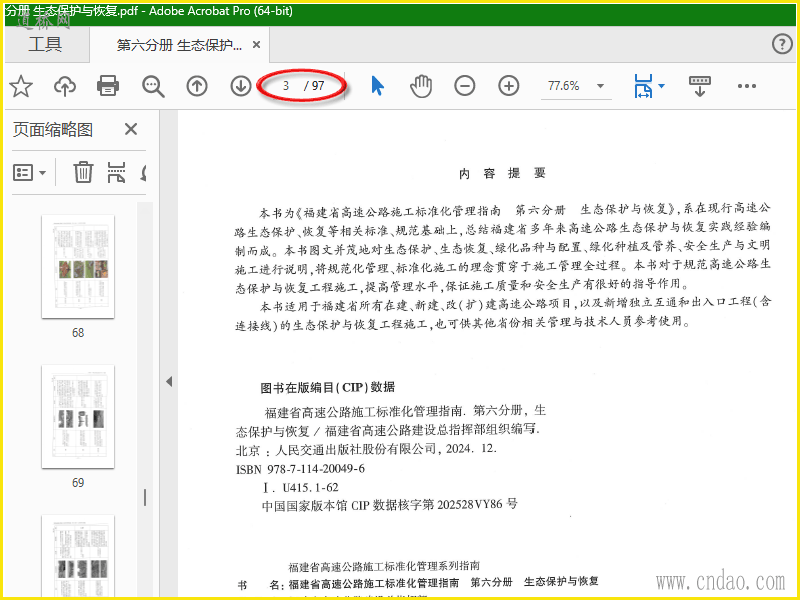Click the 内容提要 heading text
800x600 pixels.
coord(502,173)
